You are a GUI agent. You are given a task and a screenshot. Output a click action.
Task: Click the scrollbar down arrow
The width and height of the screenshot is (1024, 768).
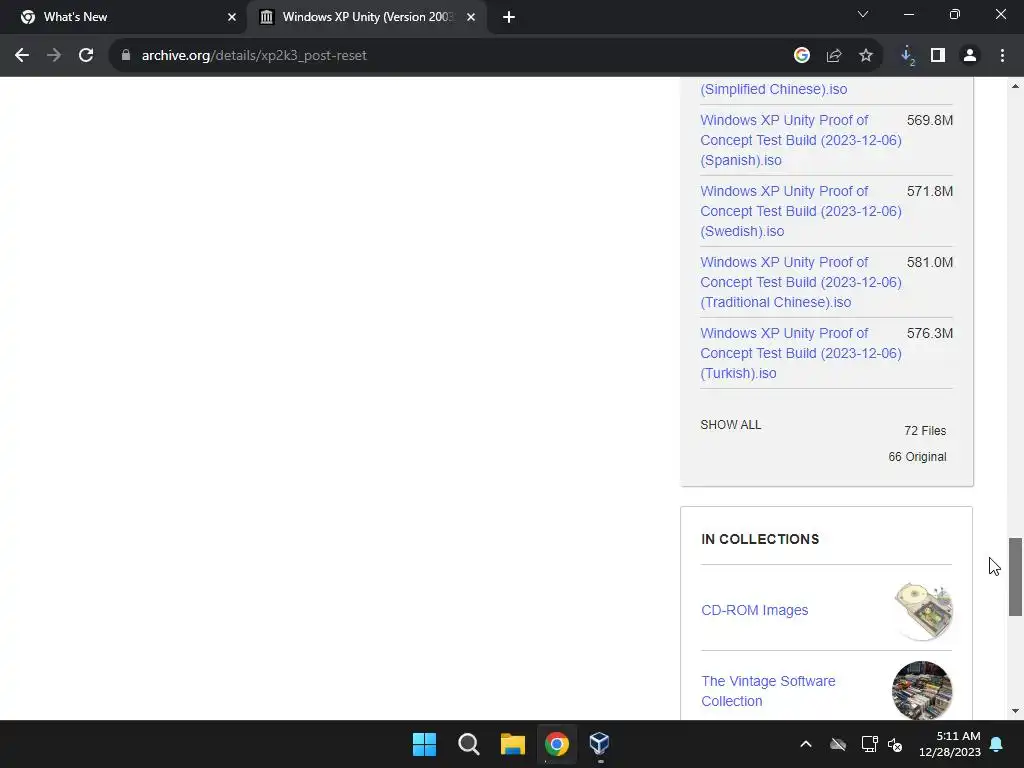tap(1015, 711)
